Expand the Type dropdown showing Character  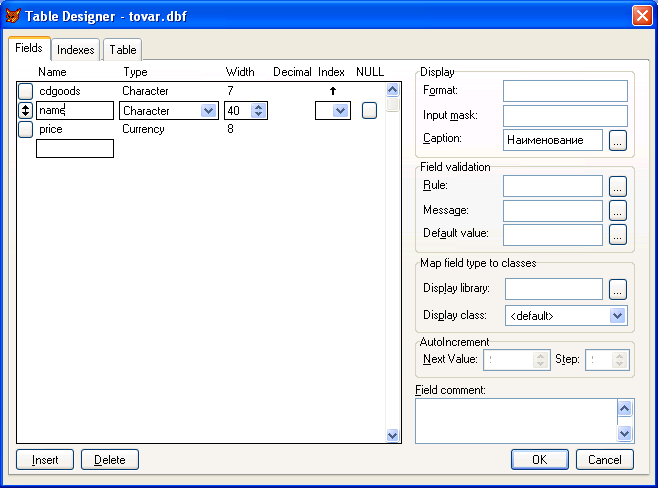[x=209, y=111]
